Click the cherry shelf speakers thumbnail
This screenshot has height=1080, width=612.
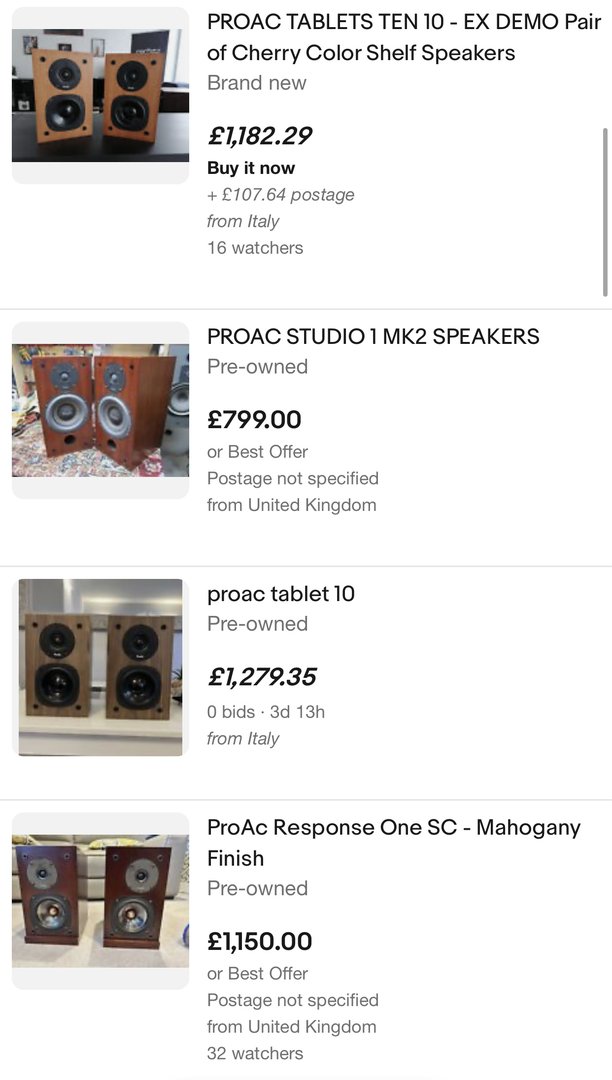point(100,95)
